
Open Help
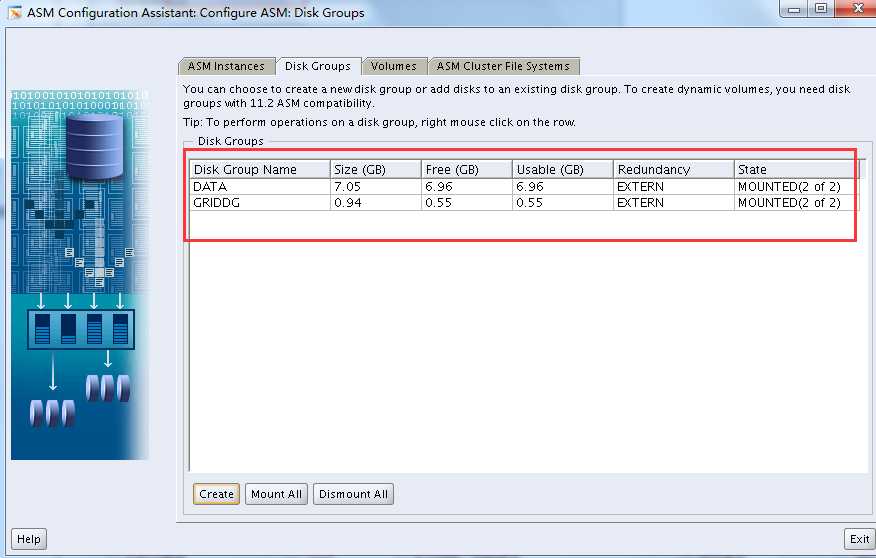point(28,539)
